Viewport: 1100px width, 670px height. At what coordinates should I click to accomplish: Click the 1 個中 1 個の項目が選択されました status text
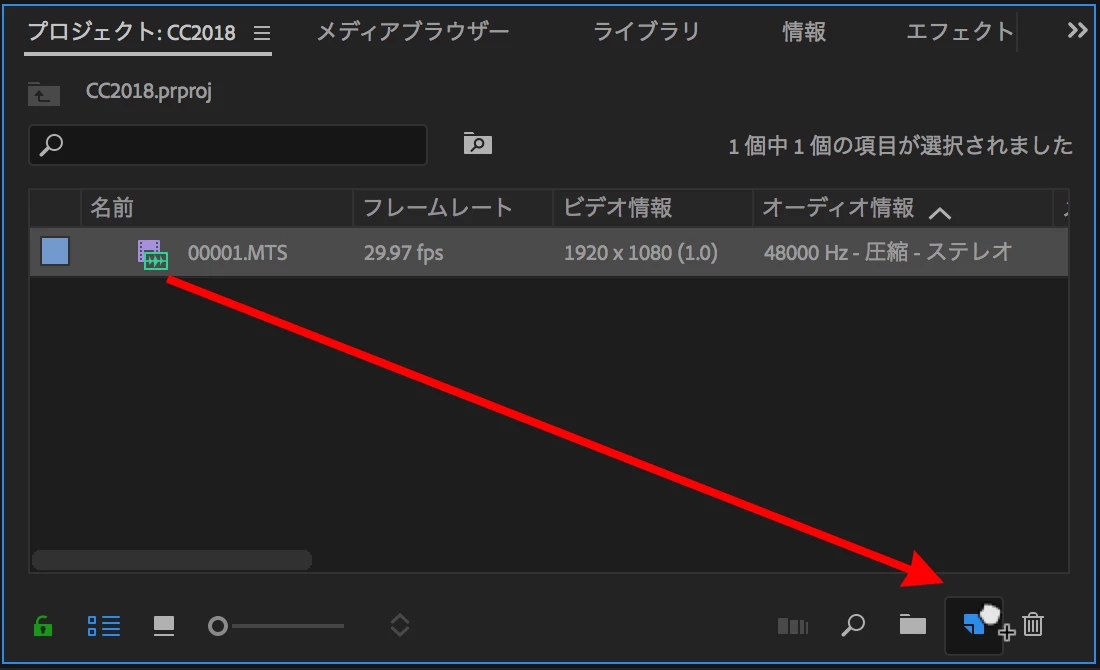point(901,145)
